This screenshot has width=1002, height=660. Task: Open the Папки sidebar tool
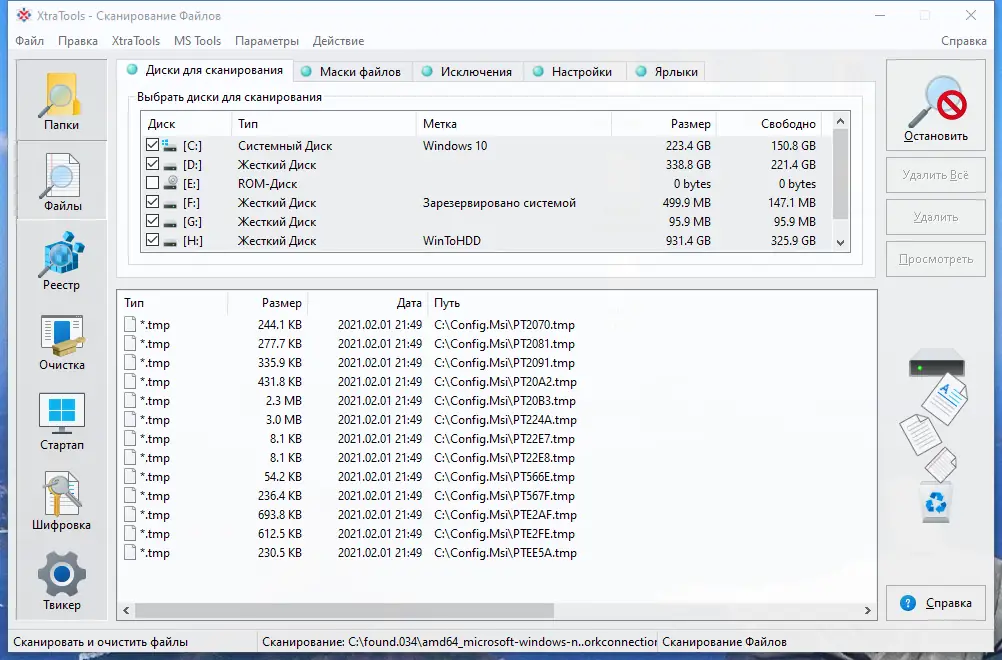point(61,101)
